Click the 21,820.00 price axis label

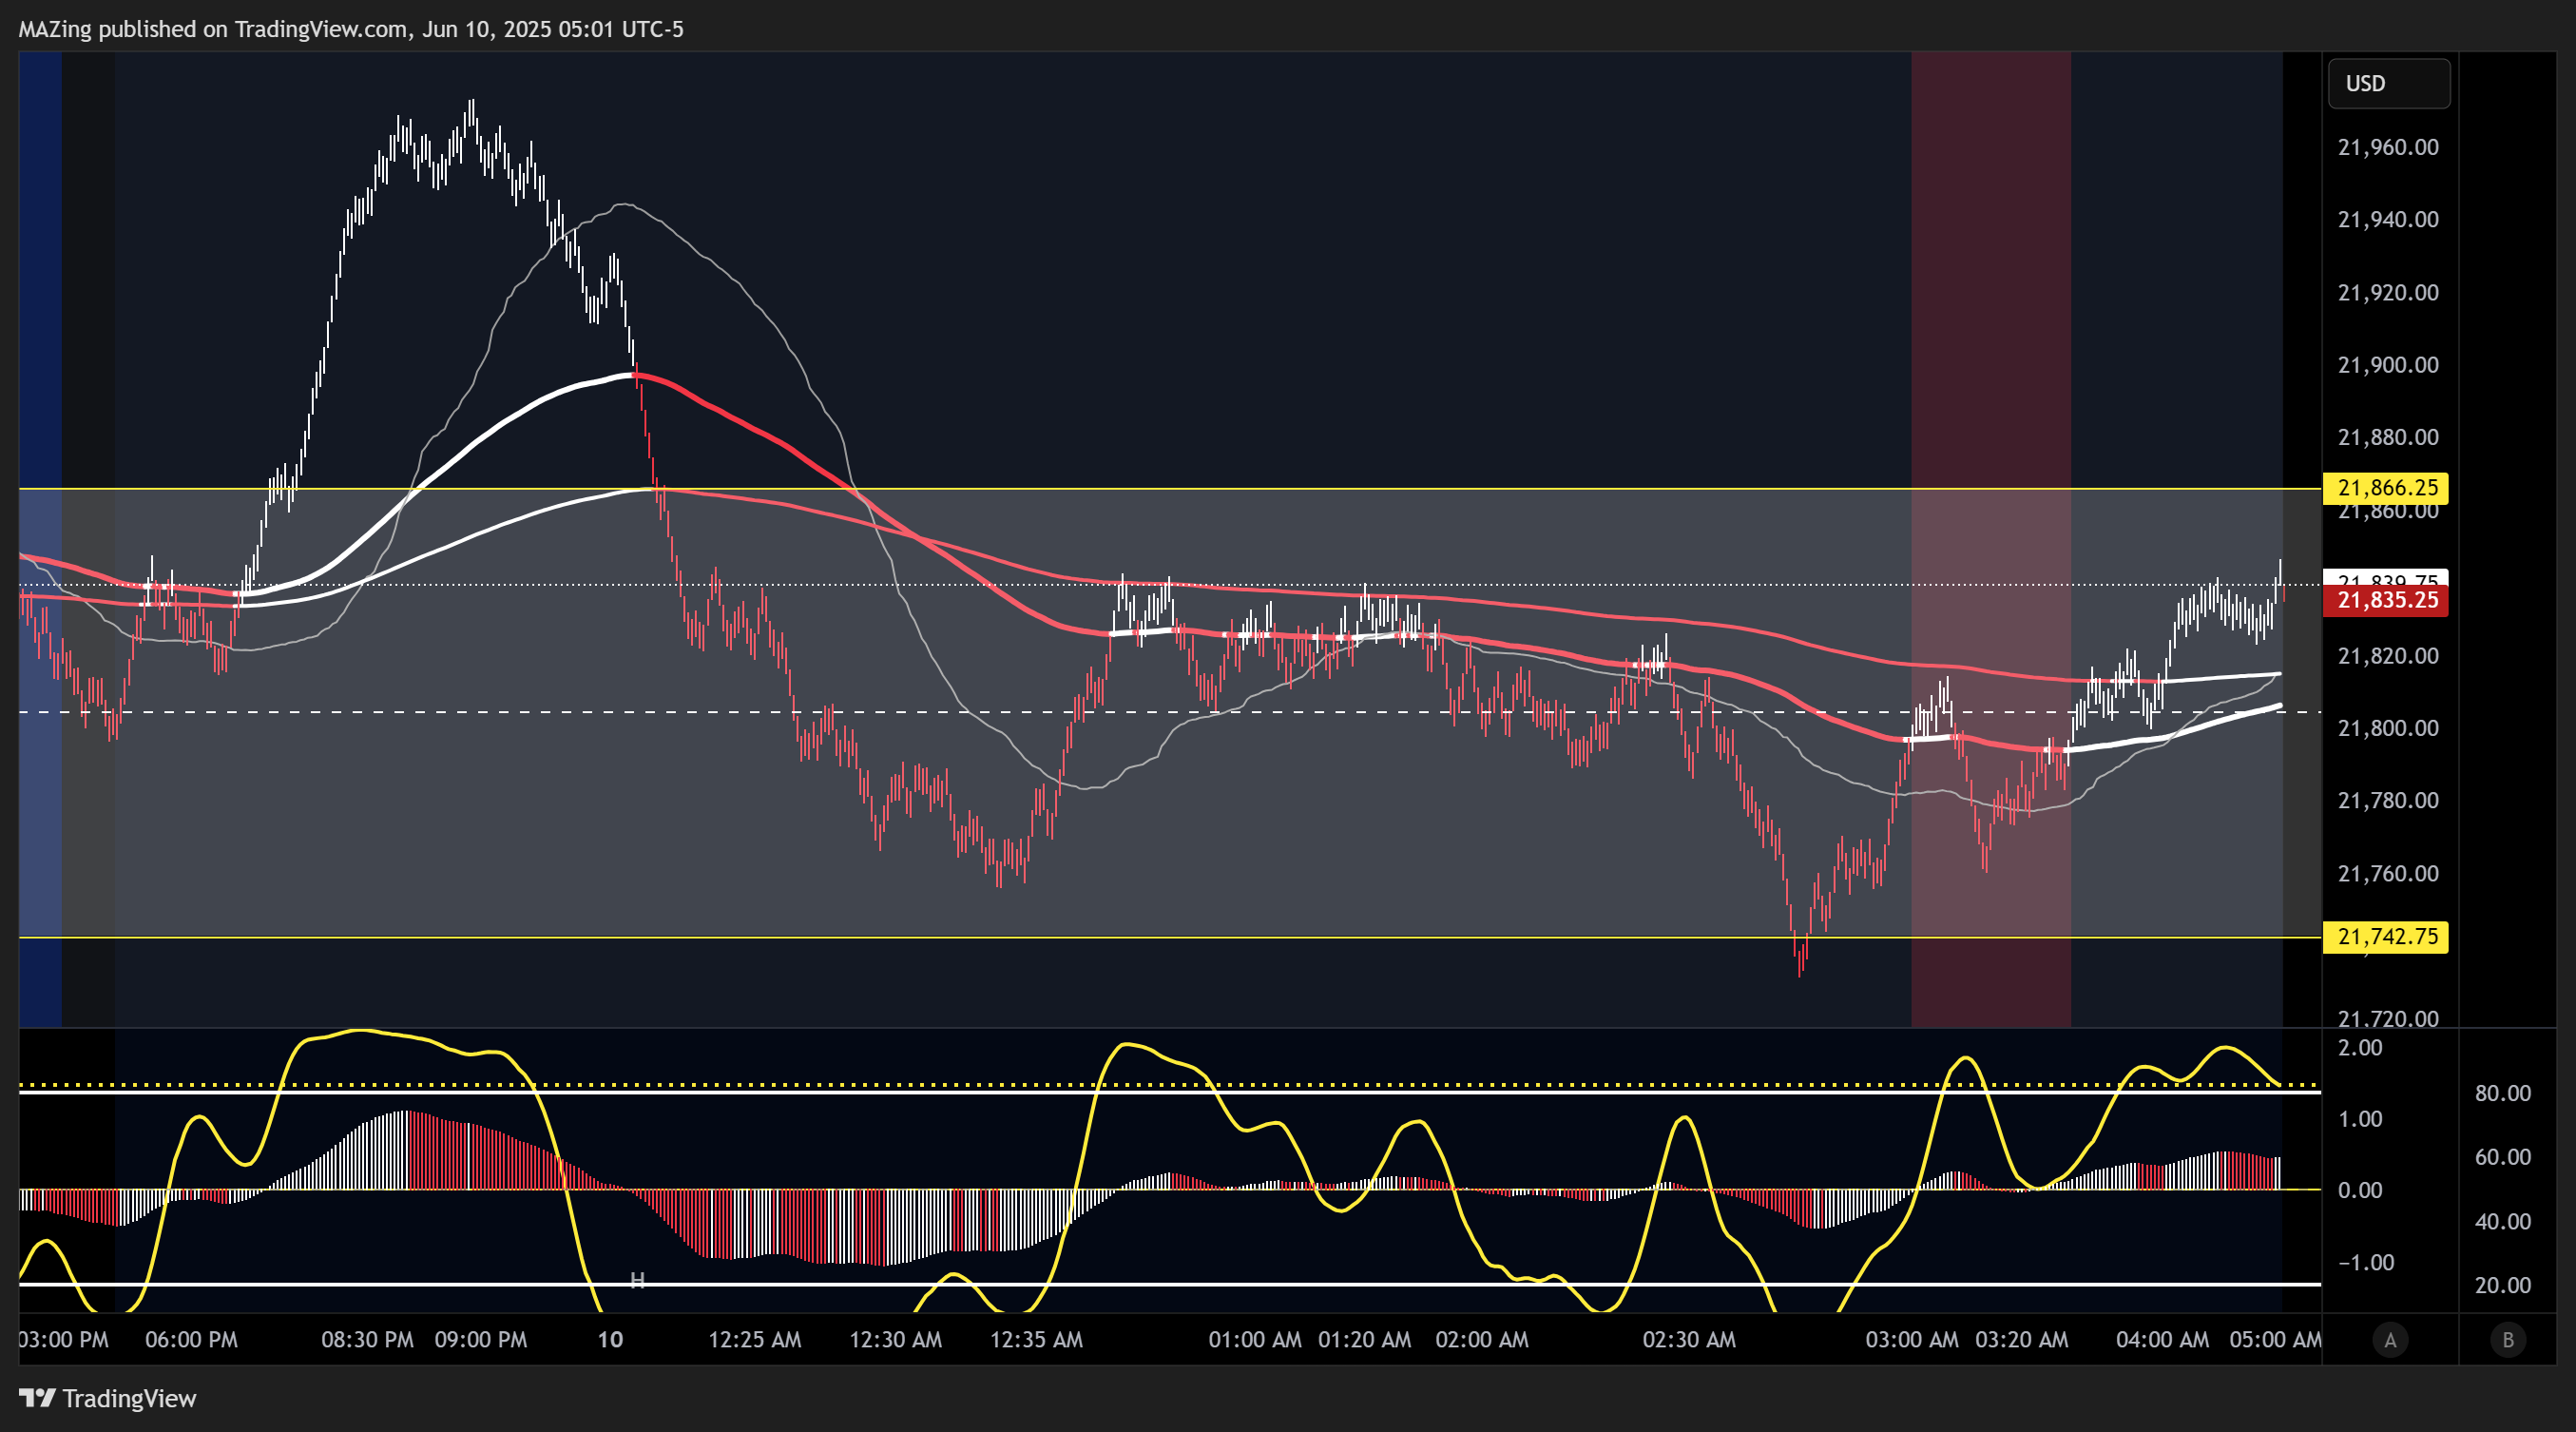2388,655
